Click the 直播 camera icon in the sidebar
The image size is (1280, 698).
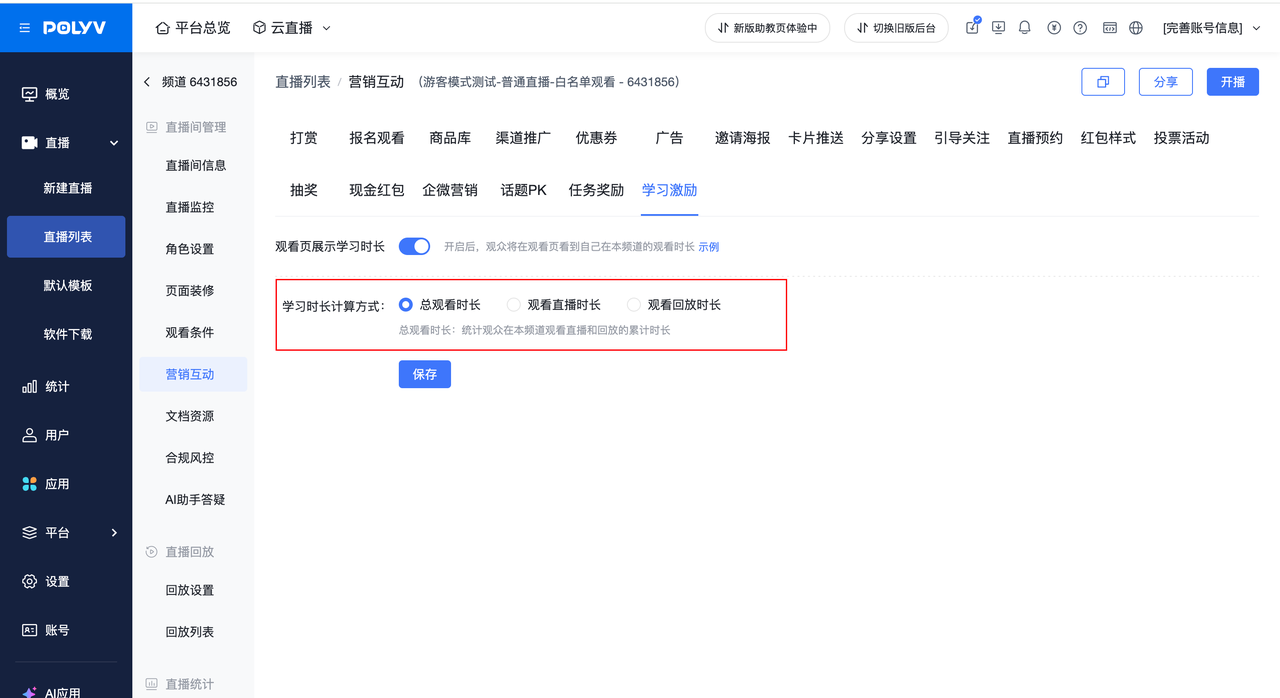(30, 143)
